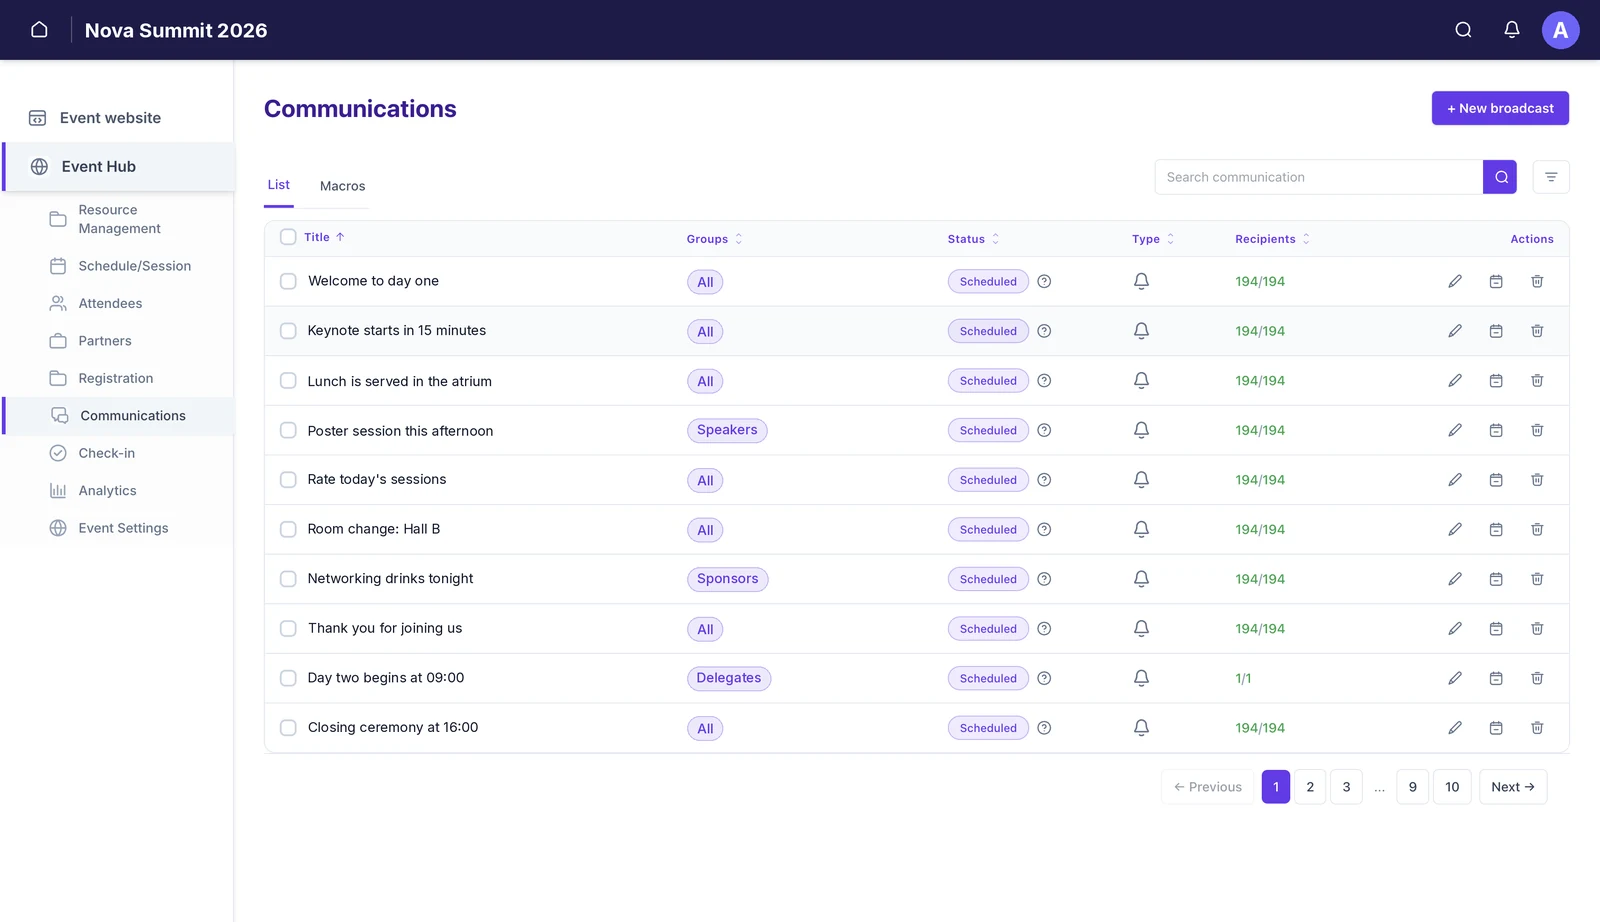
Task: Reschedule Welcome to day one via calendar icon
Action: click(1496, 282)
